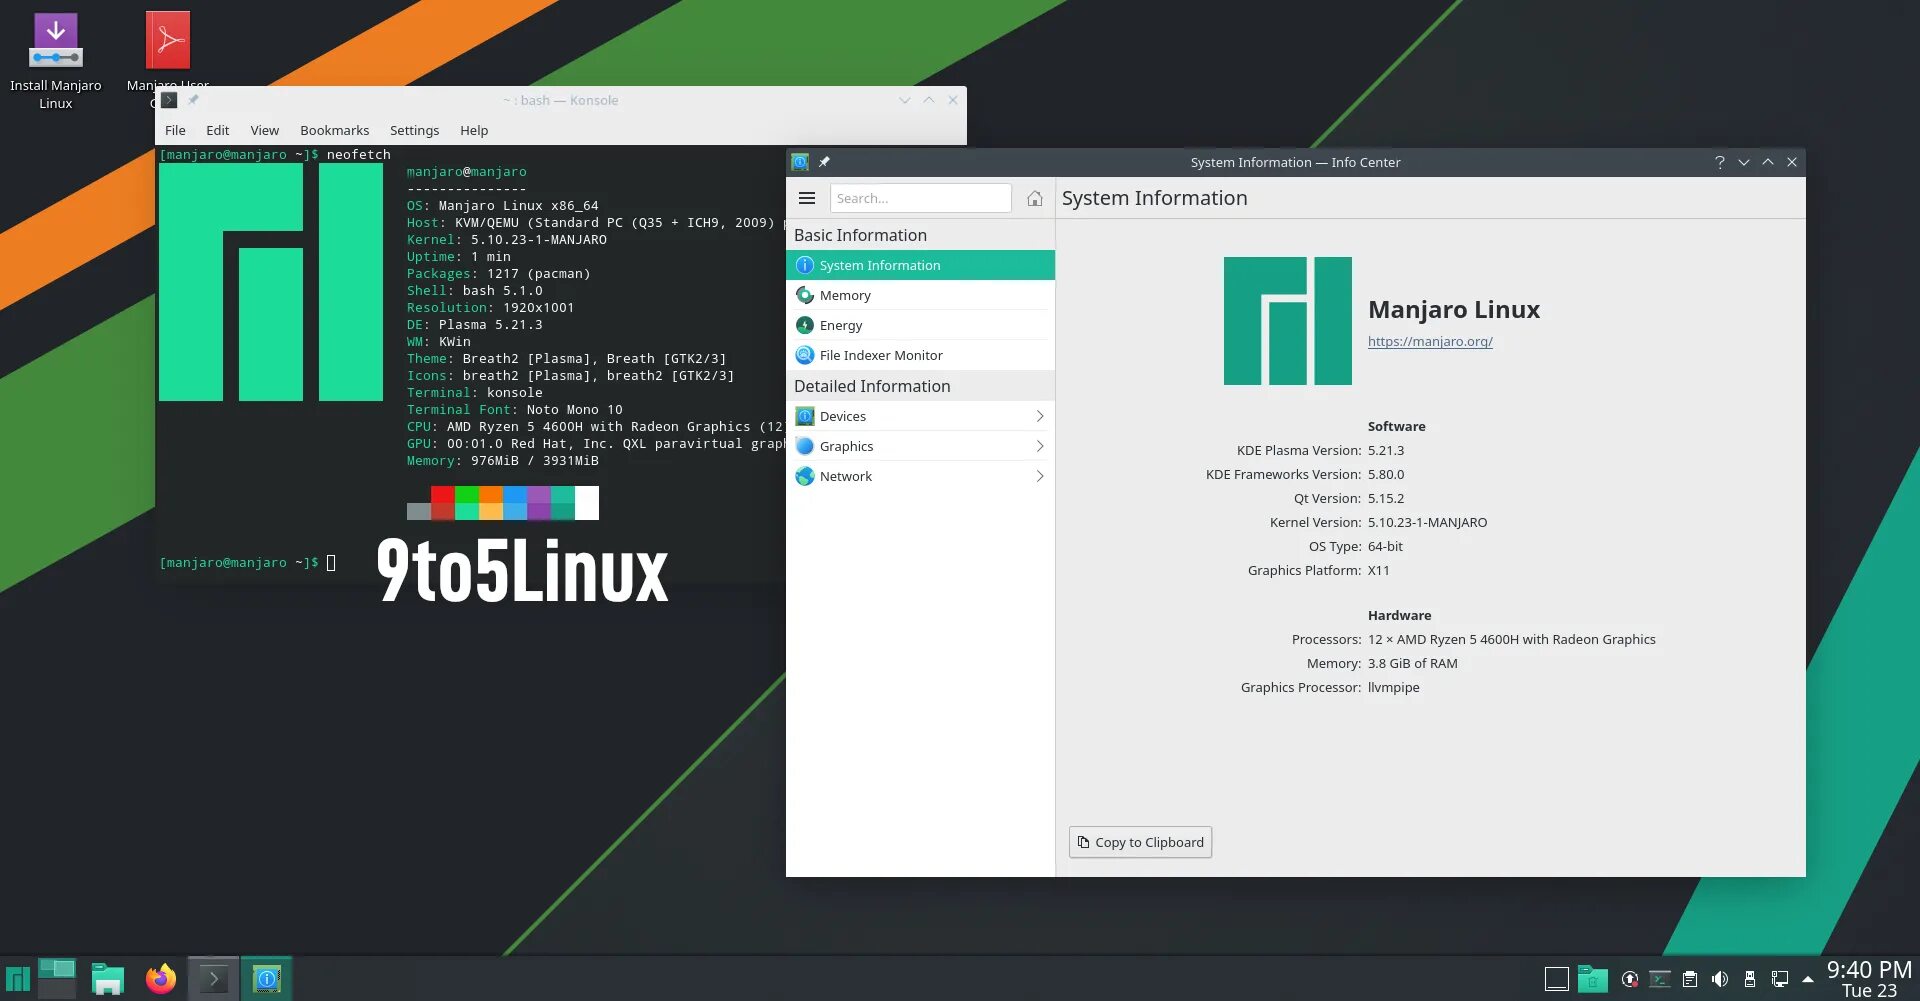The height and width of the screenshot is (1001, 1920).
Task: Open the Manjaro application launcher
Action: coord(18,978)
